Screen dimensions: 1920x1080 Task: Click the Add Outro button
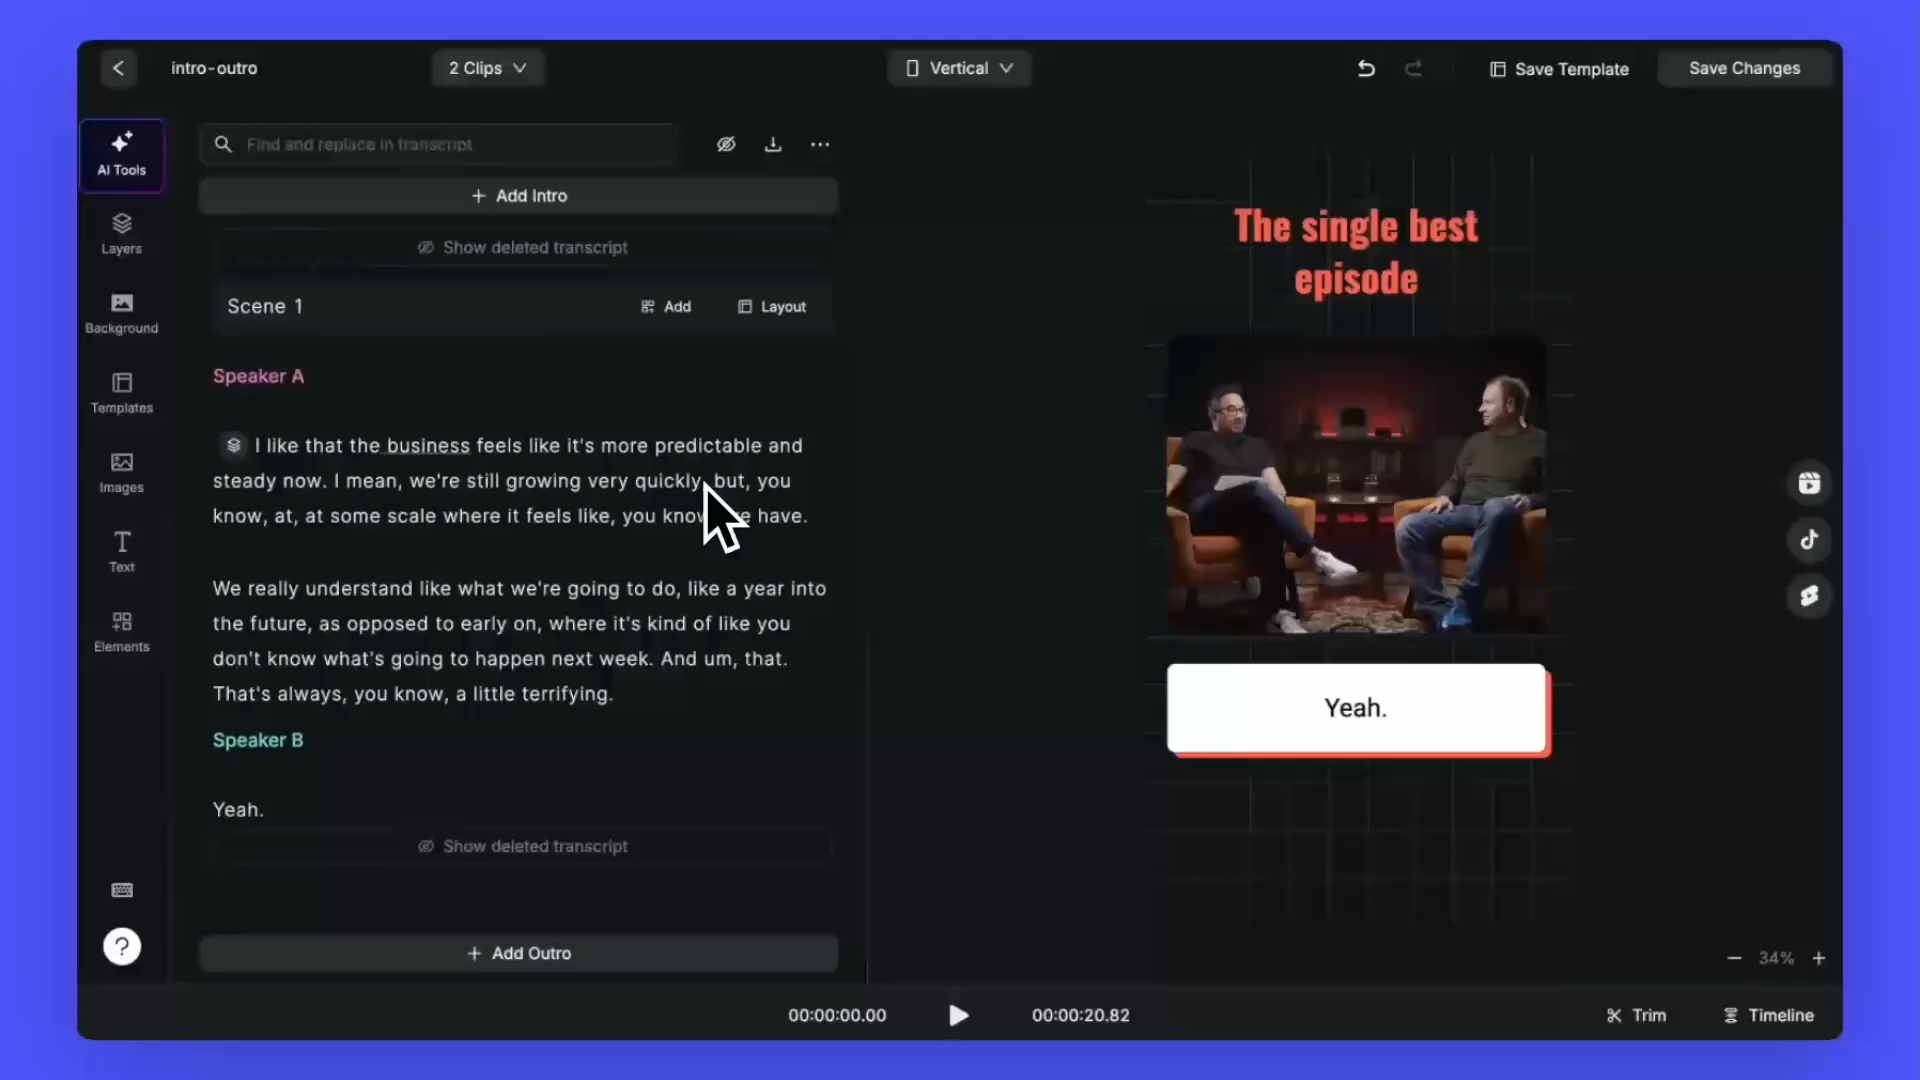518,953
